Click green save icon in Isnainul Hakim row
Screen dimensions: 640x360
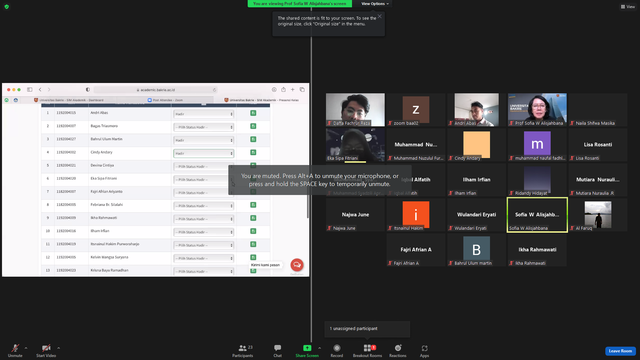tap(253, 244)
